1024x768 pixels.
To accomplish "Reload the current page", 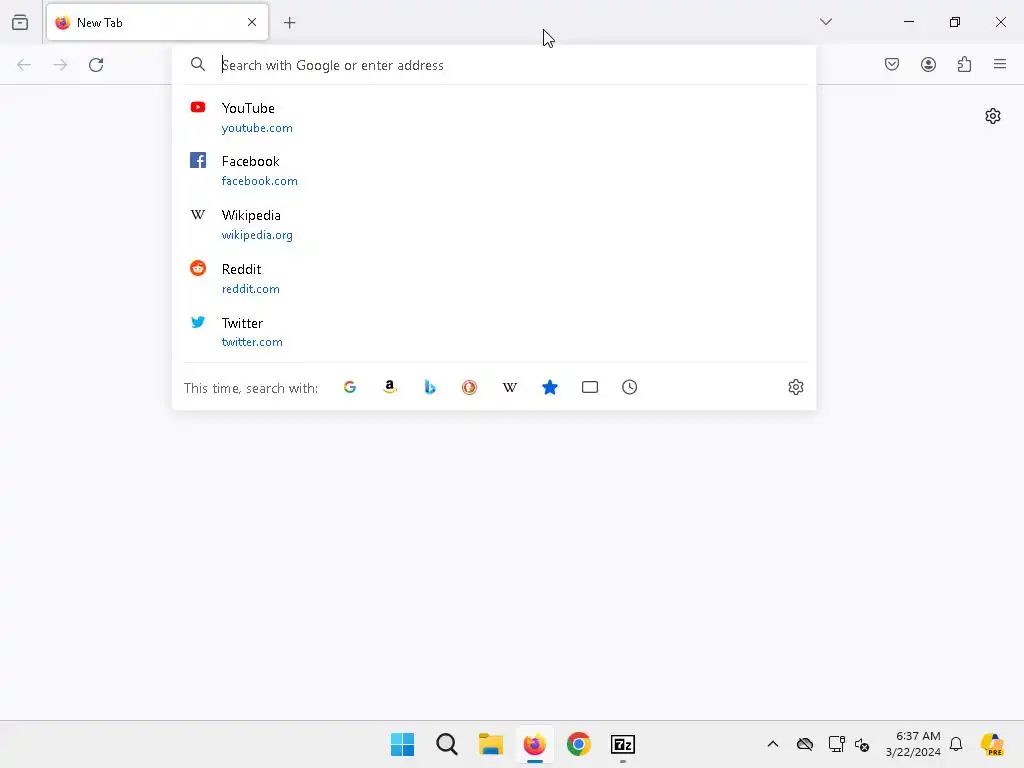I will (x=96, y=65).
